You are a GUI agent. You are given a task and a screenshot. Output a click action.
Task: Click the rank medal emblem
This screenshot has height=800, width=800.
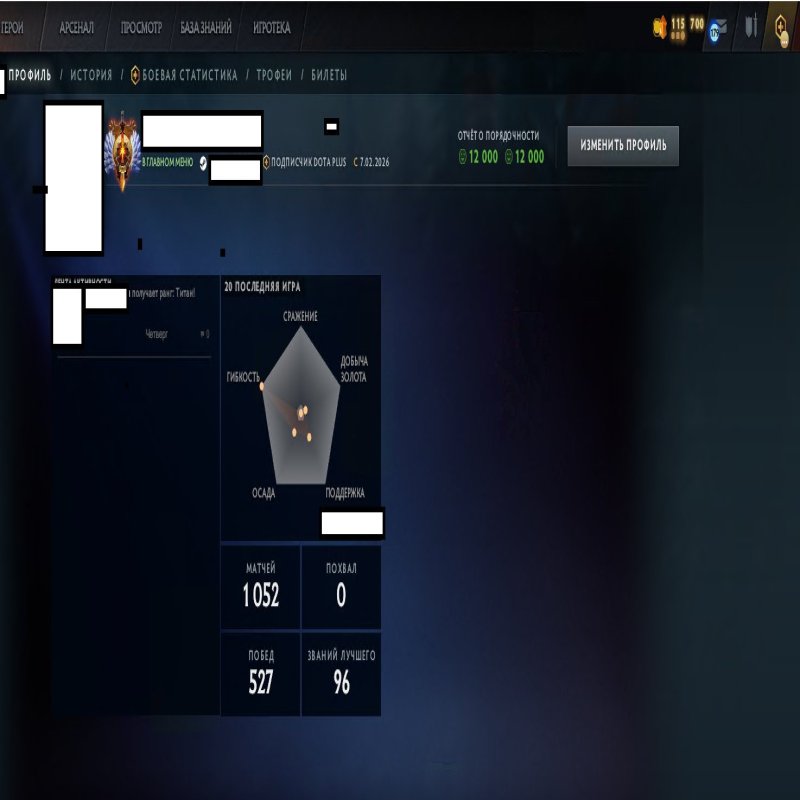(x=122, y=152)
